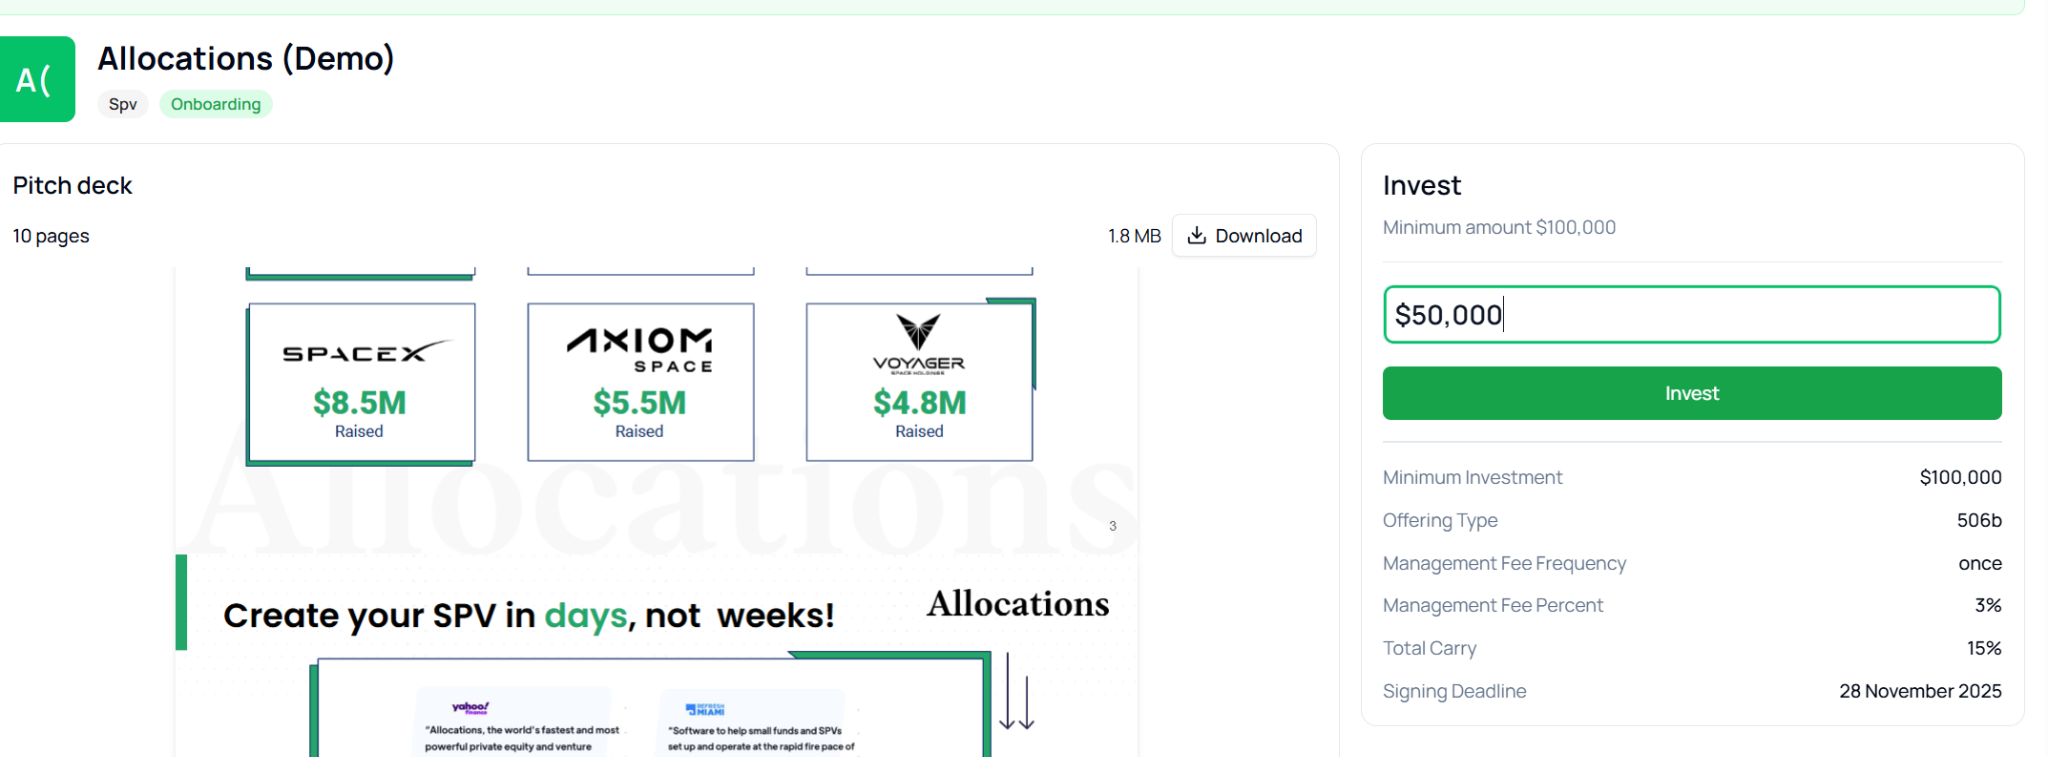Click the download arrow icon
Viewport: 2048px width, 757px height.
(x=1196, y=236)
